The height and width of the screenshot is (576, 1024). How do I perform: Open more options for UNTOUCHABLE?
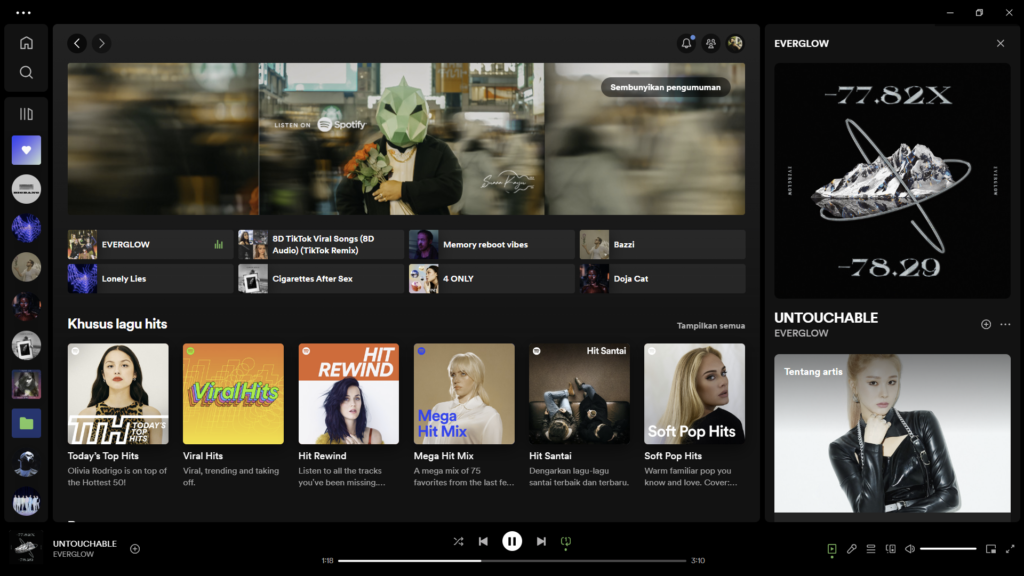(x=1004, y=324)
